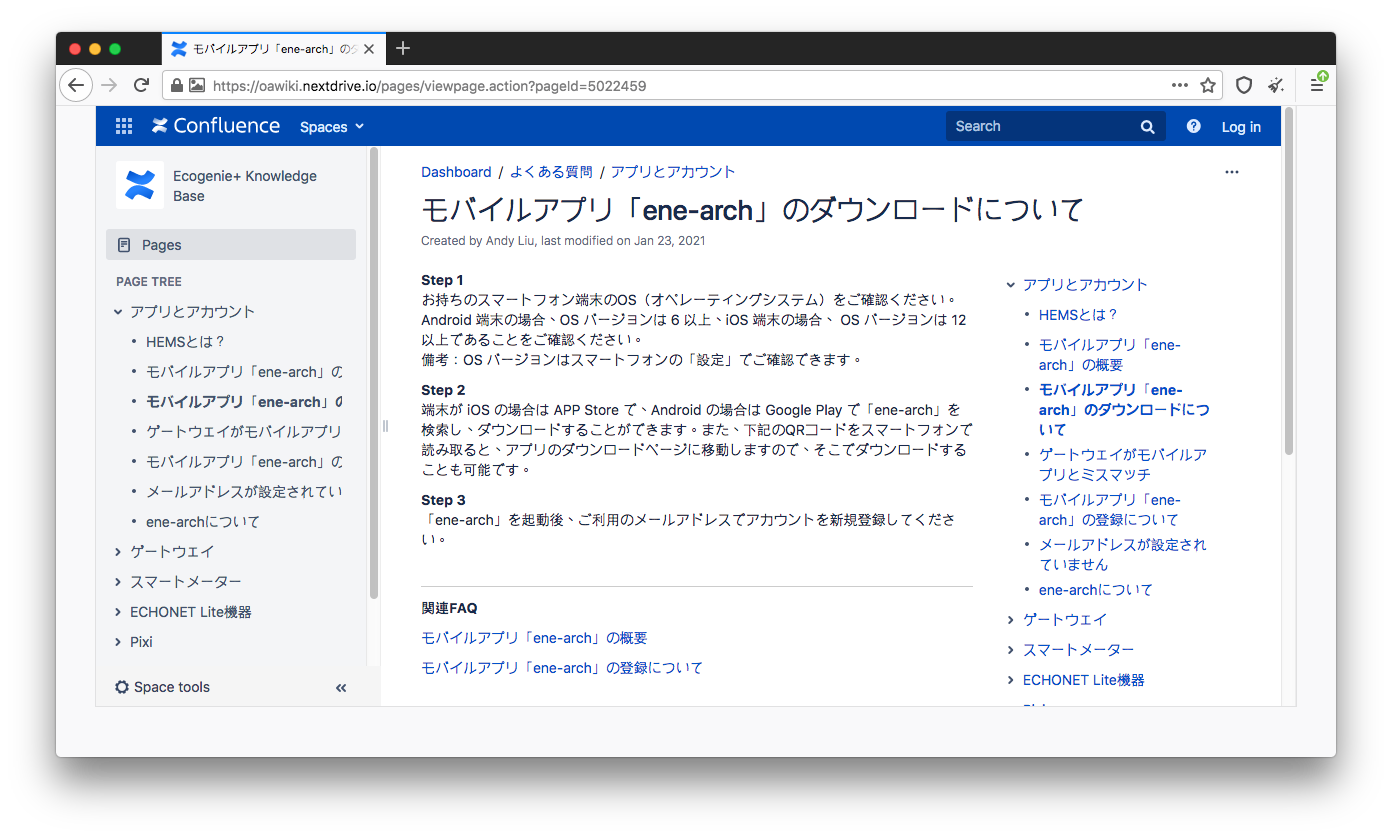
Task: Expand ECHONET Lite機器 in the left page tree
Action: (118, 612)
